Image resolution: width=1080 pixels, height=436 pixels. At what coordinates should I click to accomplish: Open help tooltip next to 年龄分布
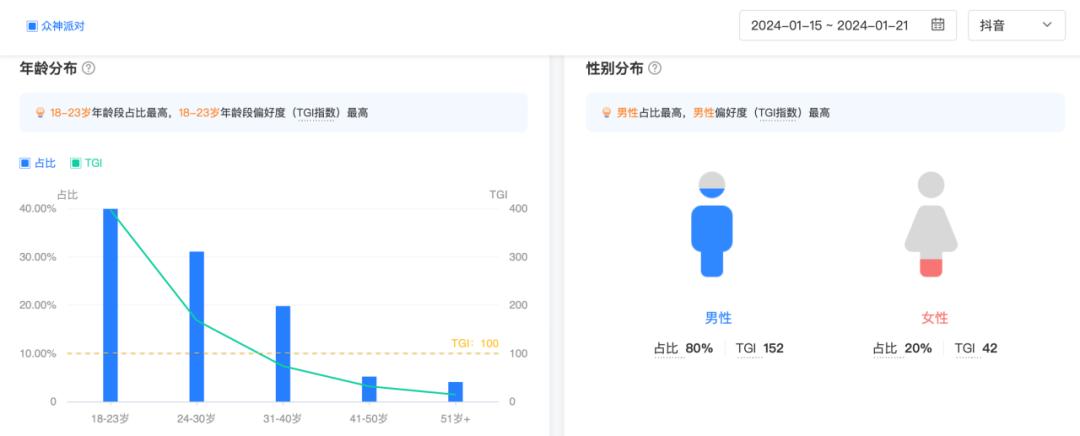tap(88, 68)
